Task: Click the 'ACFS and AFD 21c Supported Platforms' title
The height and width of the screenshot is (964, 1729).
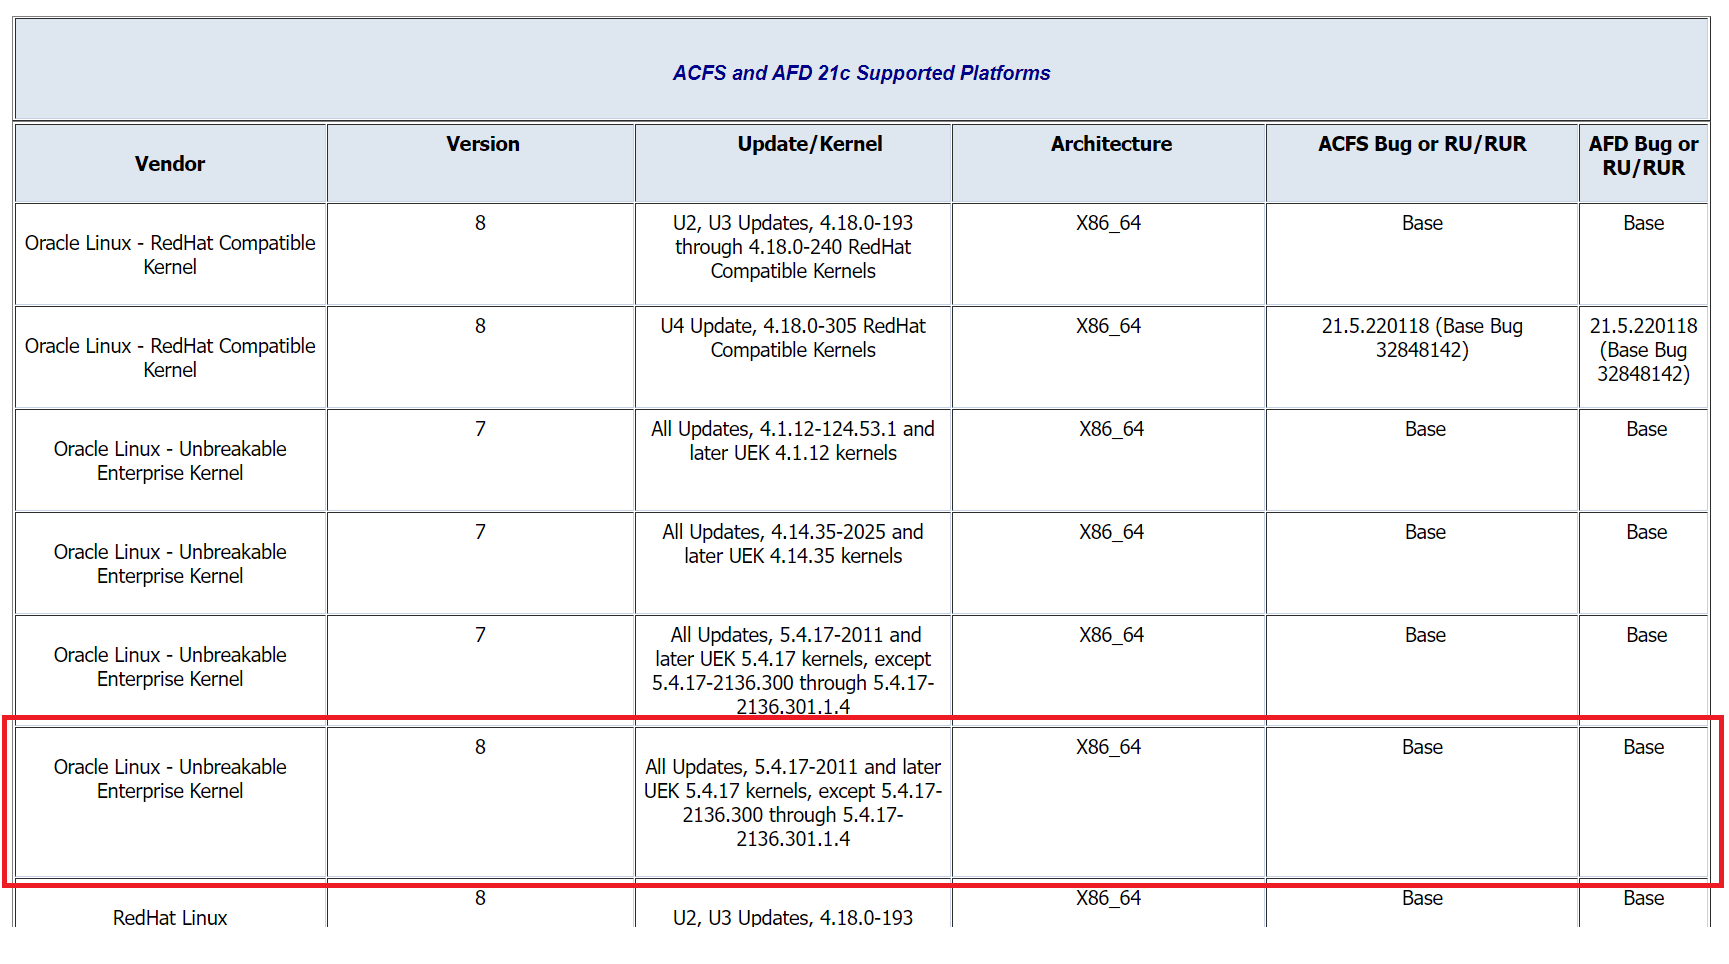Action: point(861,73)
